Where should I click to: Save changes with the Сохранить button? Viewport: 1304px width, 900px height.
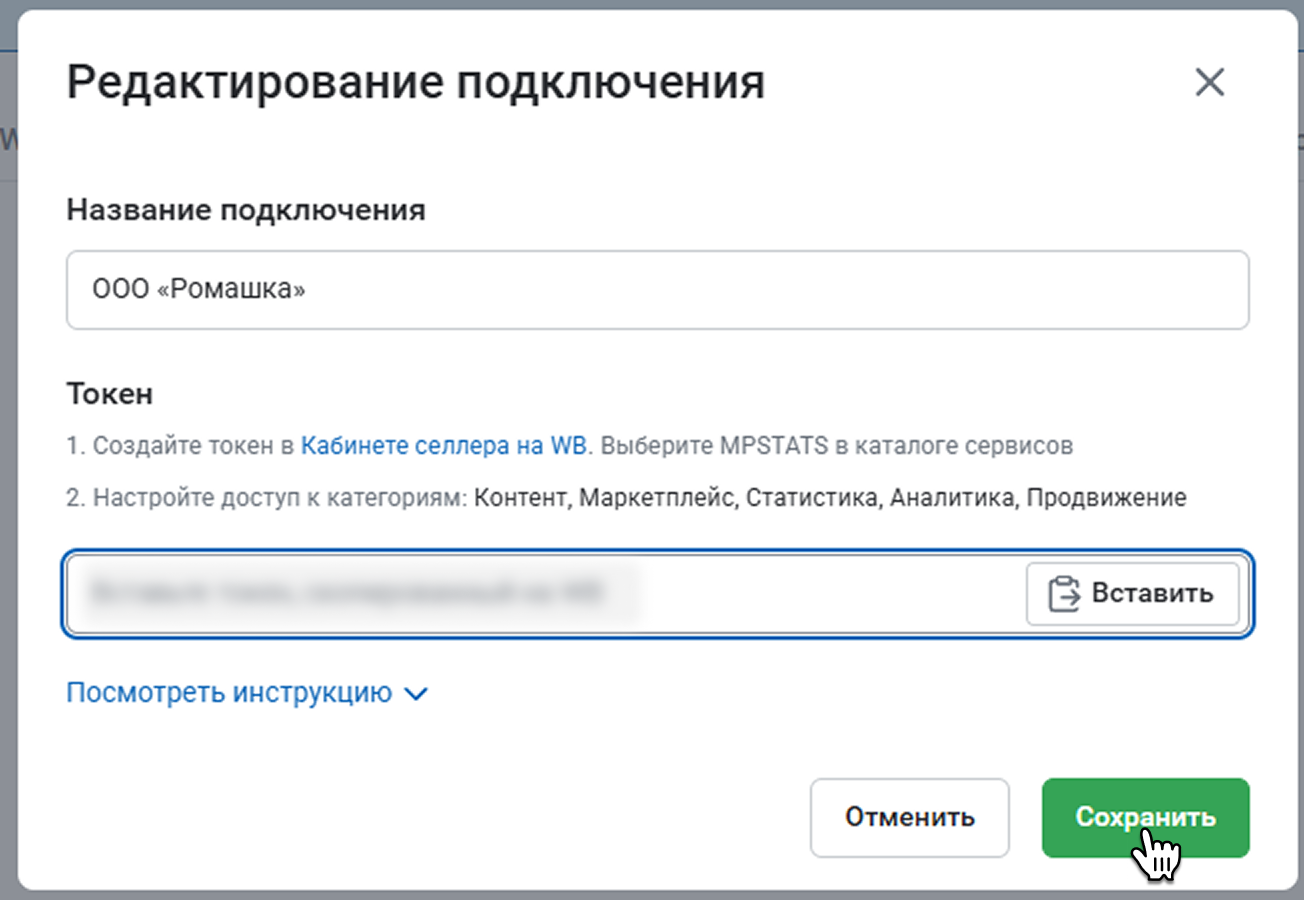point(1145,818)
